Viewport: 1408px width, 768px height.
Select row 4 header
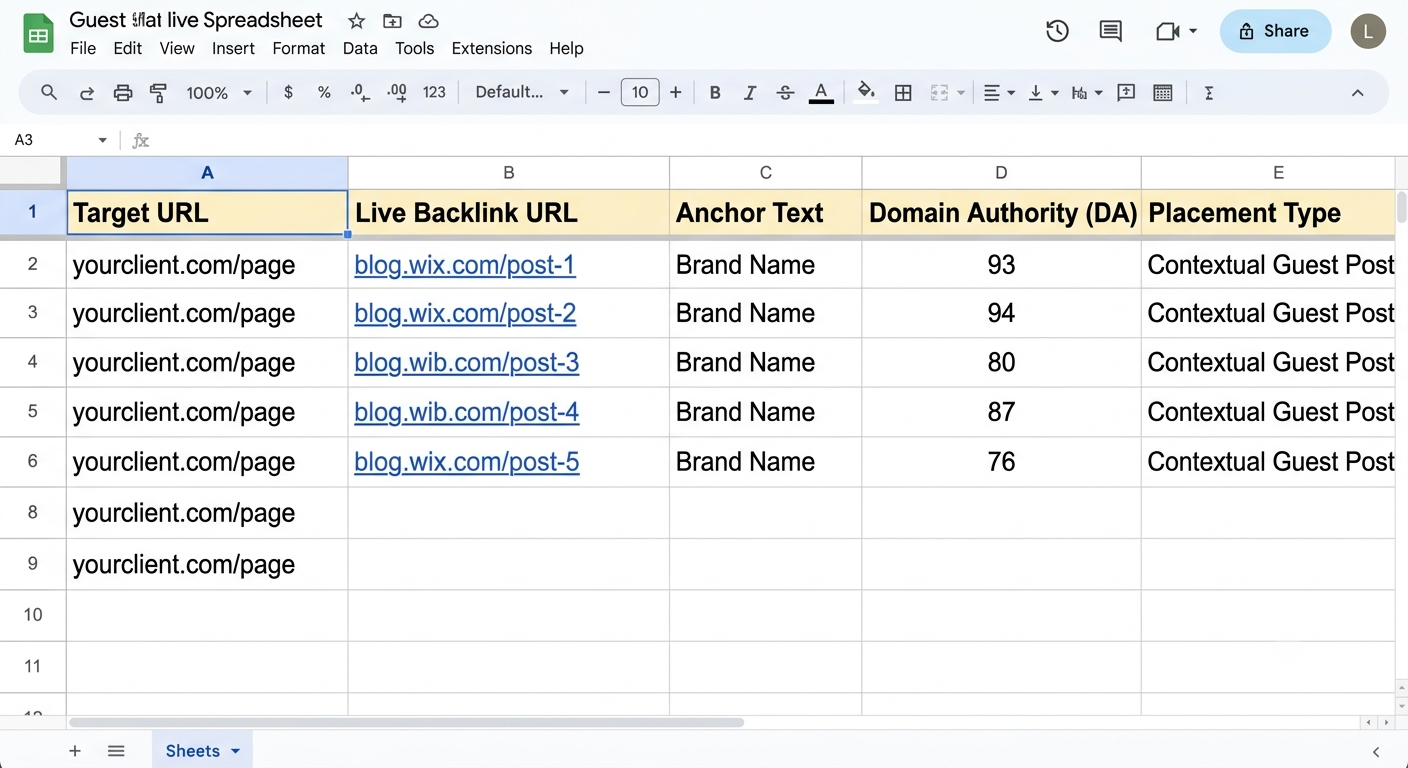coord(33,362)
